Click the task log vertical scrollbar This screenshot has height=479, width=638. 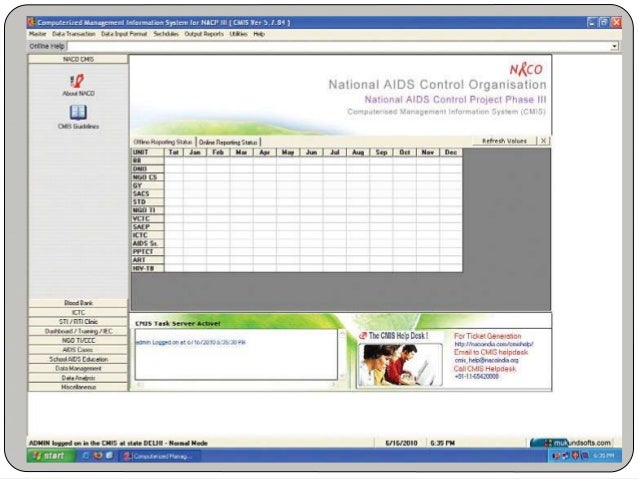[x=342, y=354]
